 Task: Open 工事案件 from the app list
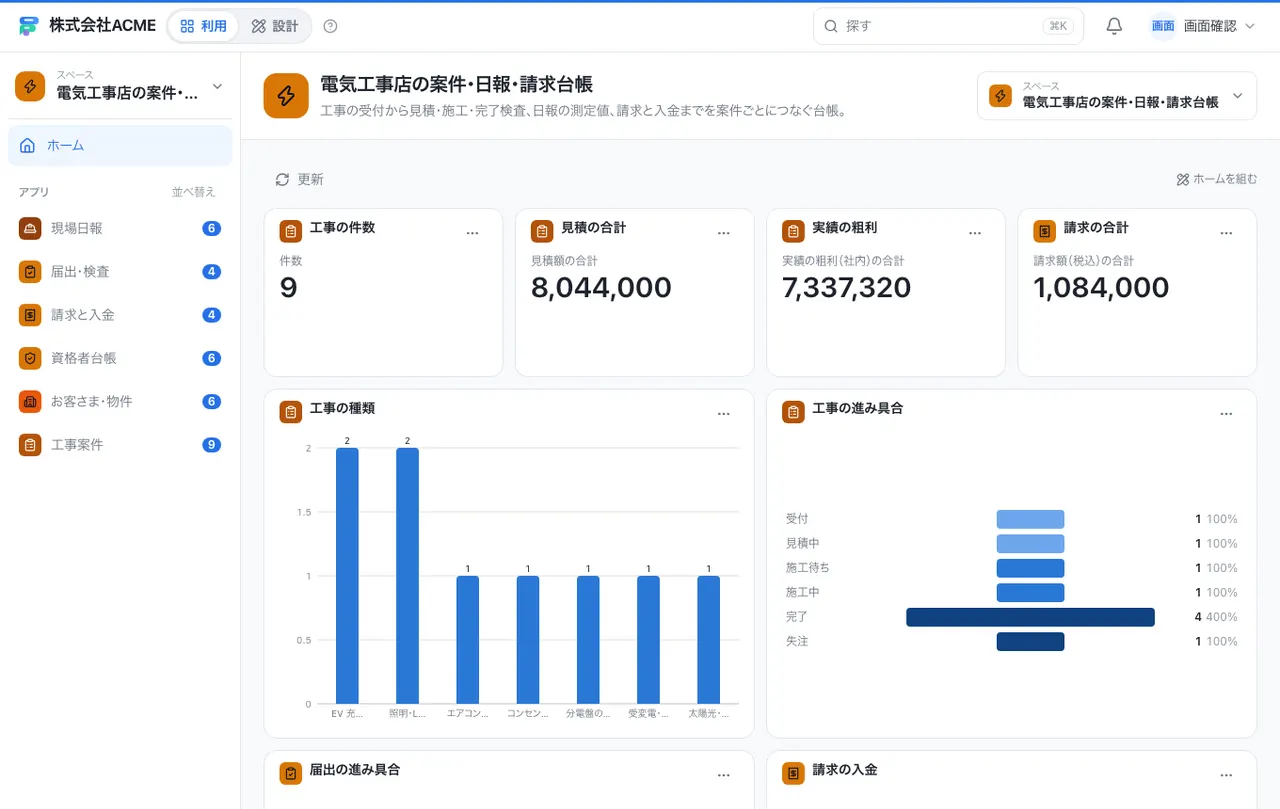click(x=120, y=445)
